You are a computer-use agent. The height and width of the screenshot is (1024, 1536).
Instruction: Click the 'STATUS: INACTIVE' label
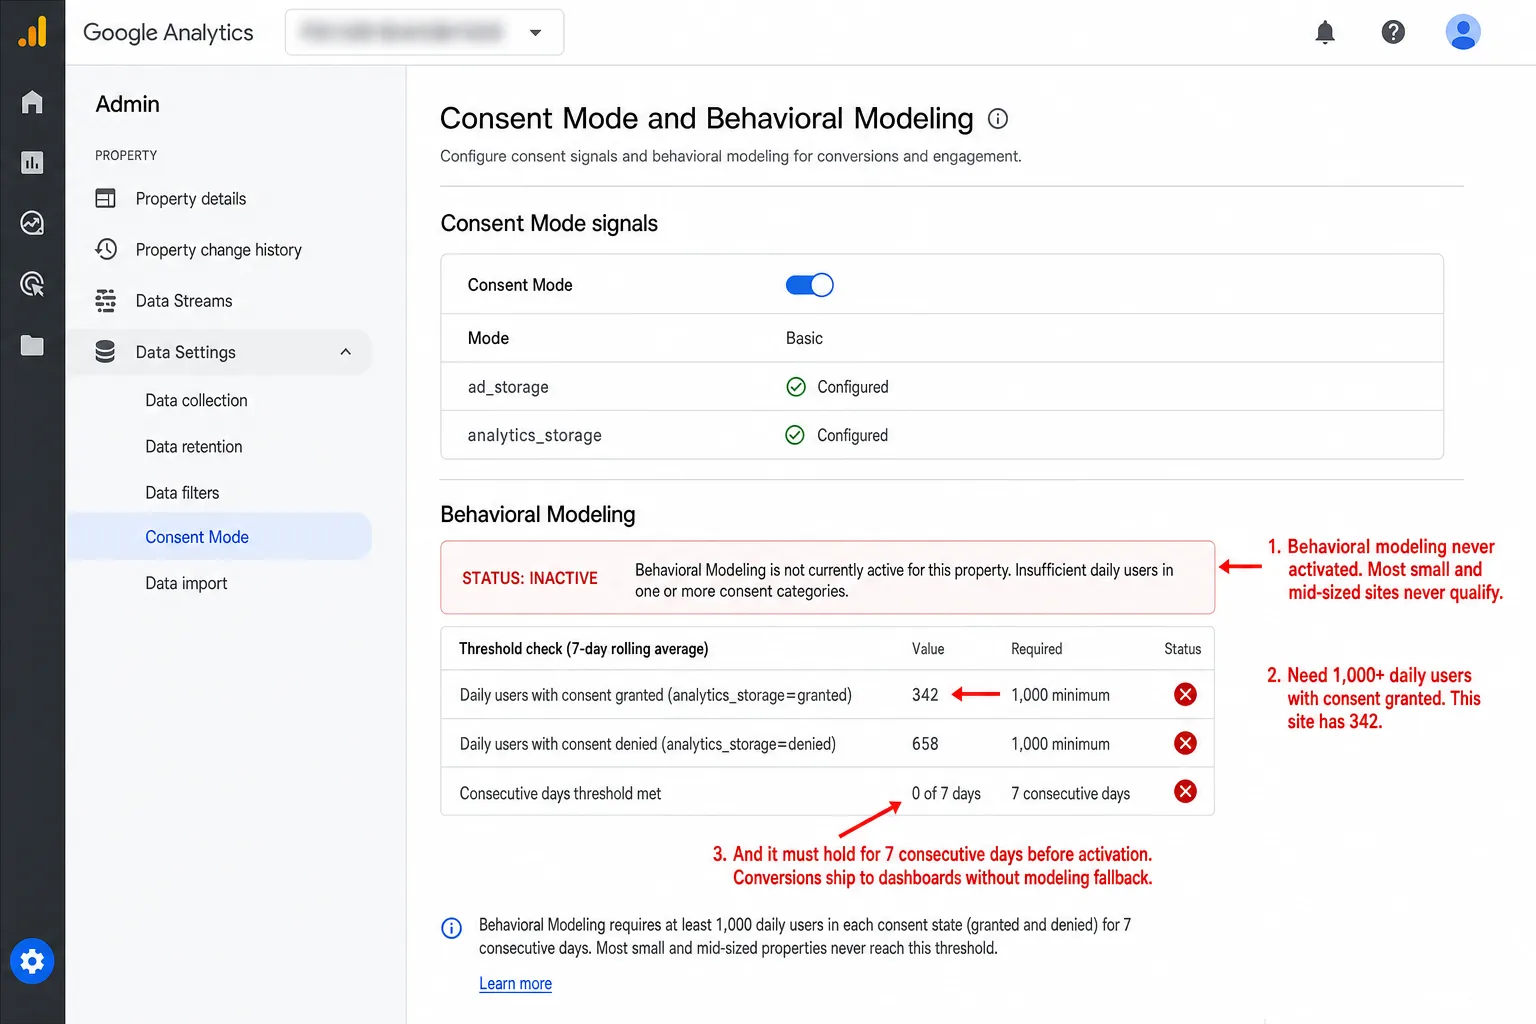pyautogui.click(x=529, y=578)
